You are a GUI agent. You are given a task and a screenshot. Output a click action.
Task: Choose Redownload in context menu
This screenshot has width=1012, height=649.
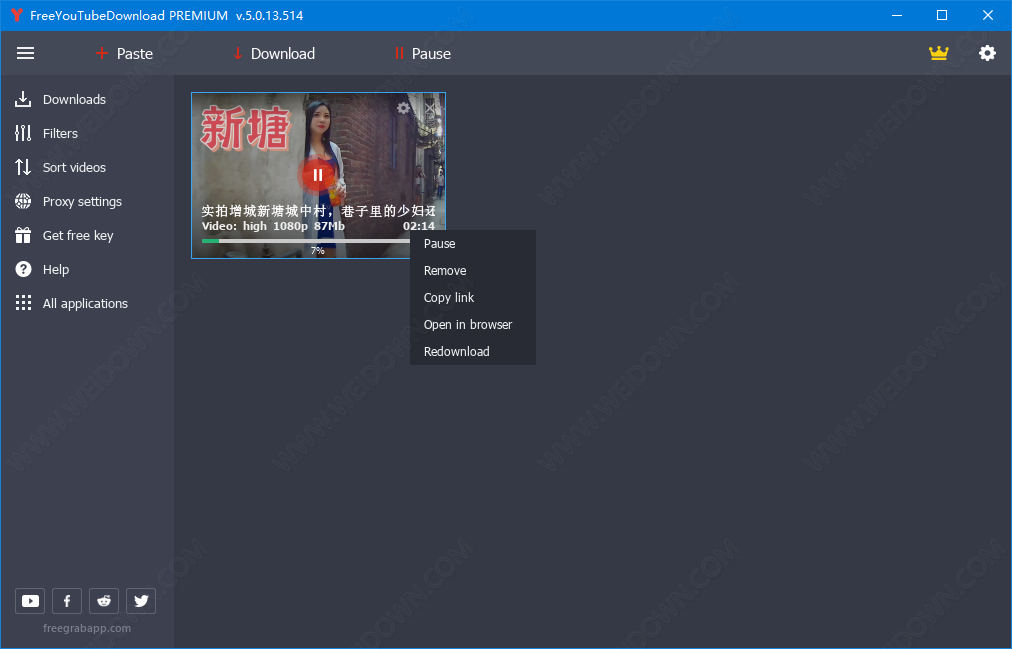472,352
